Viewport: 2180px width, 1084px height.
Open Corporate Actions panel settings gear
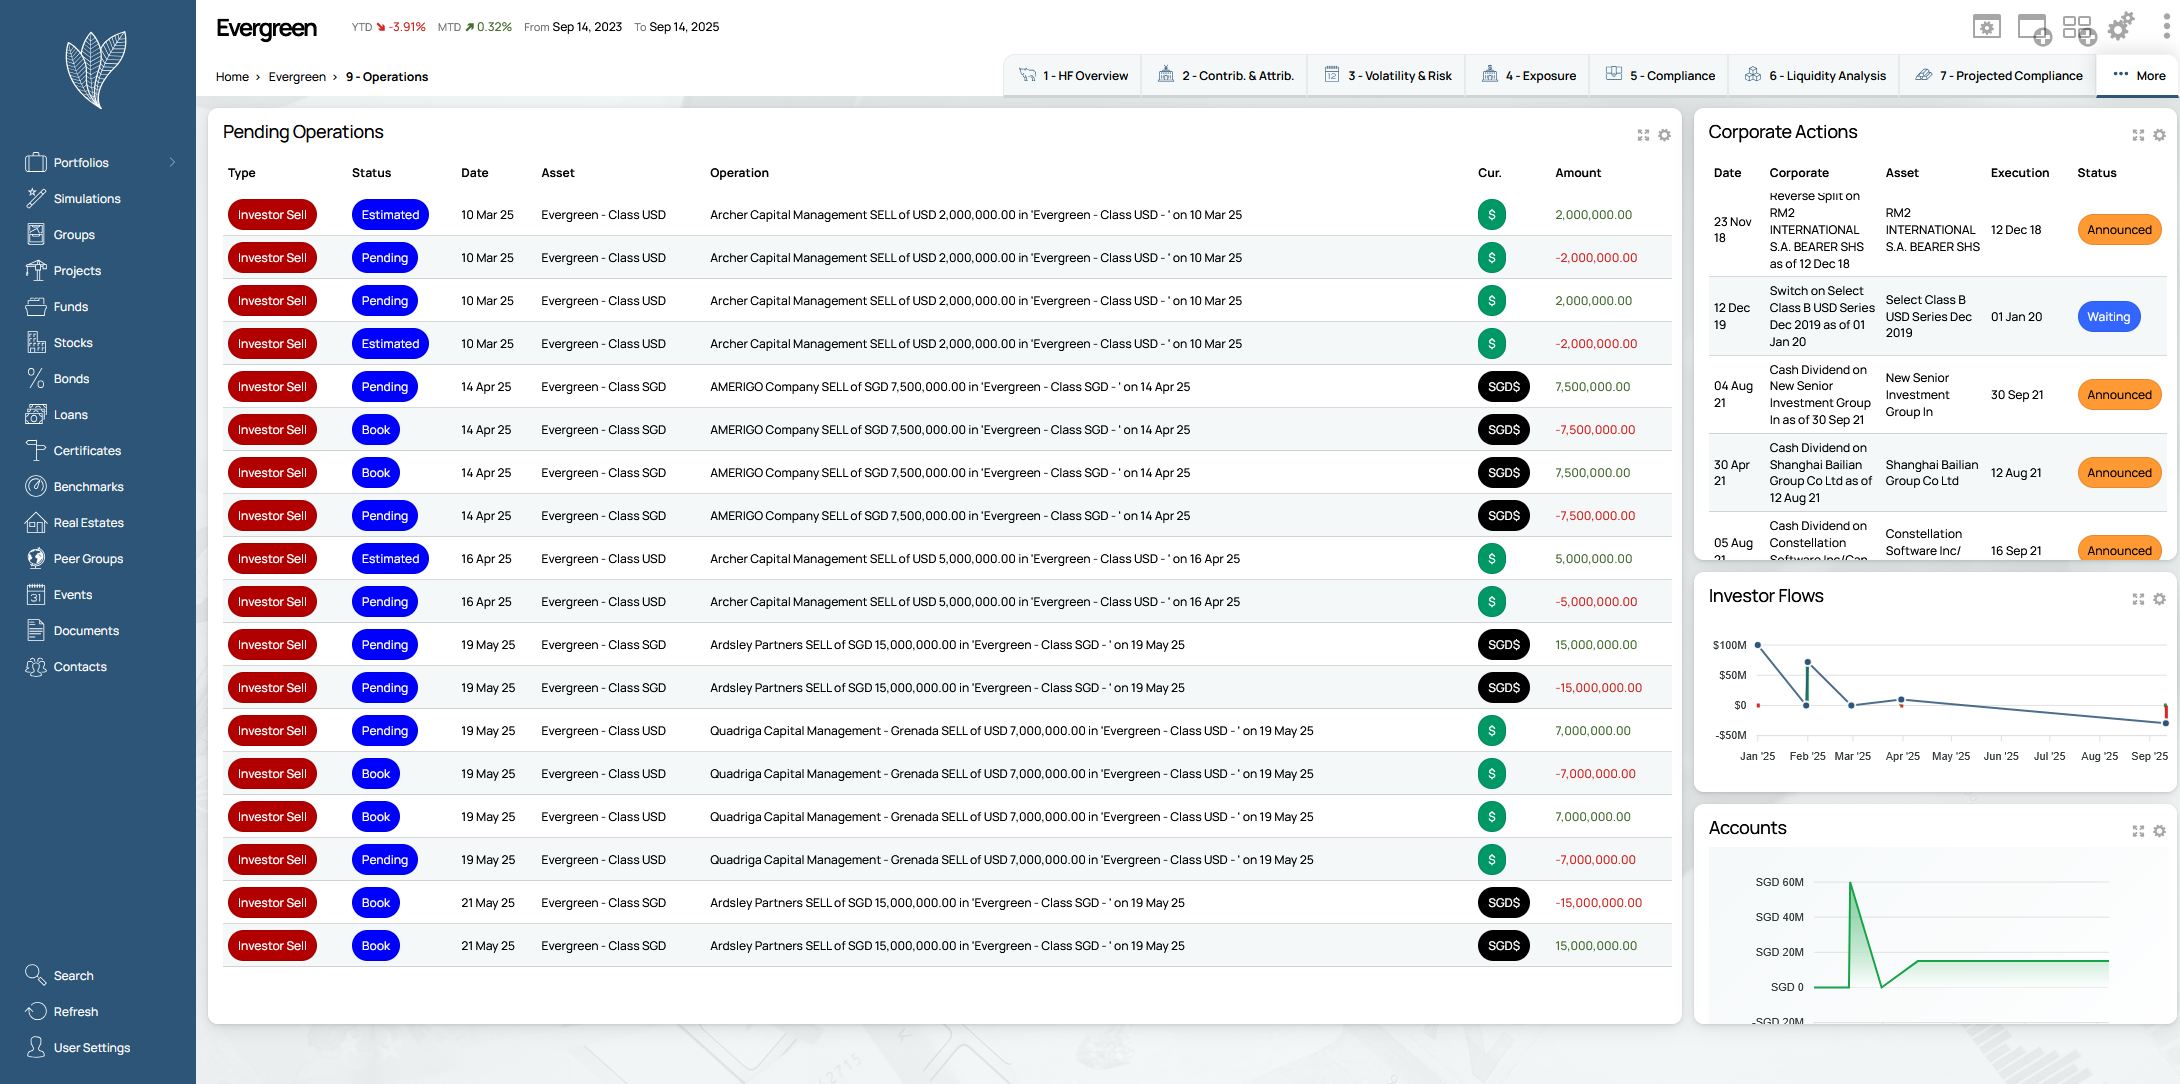pos(2159,135)
